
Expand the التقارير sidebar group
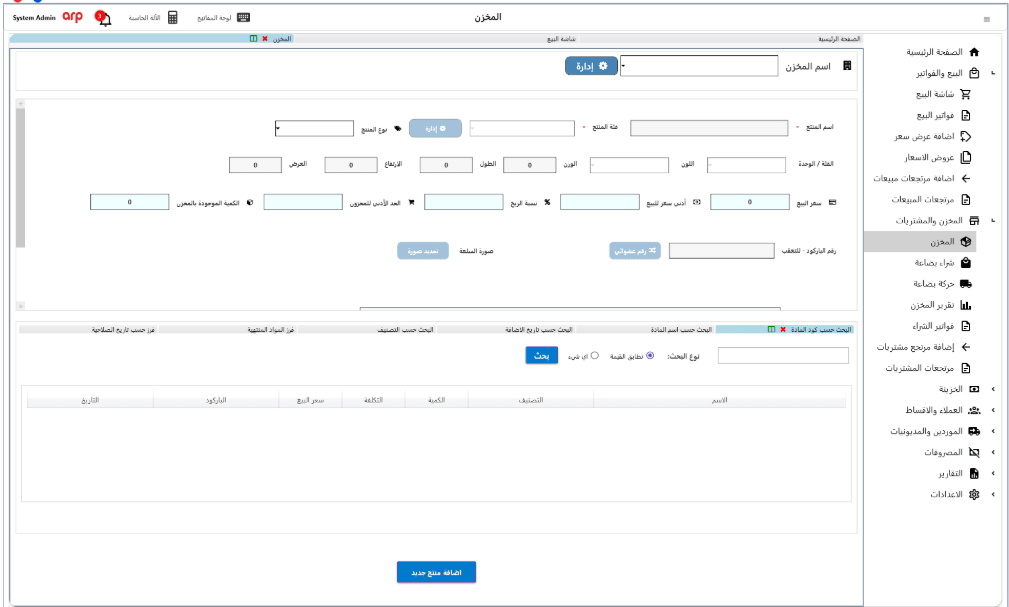993,474
